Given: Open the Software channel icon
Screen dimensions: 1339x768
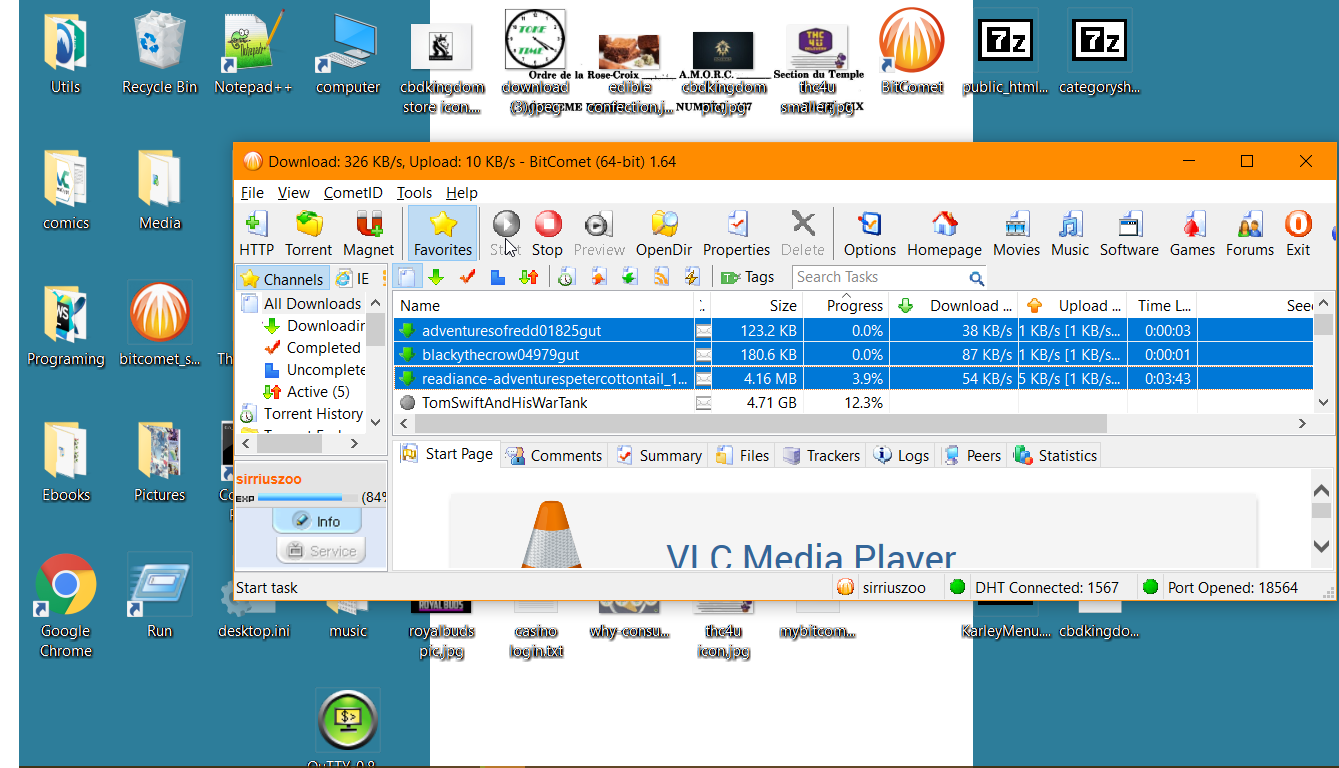Looking at the screenshot, I should click(x=1129, y=233).
